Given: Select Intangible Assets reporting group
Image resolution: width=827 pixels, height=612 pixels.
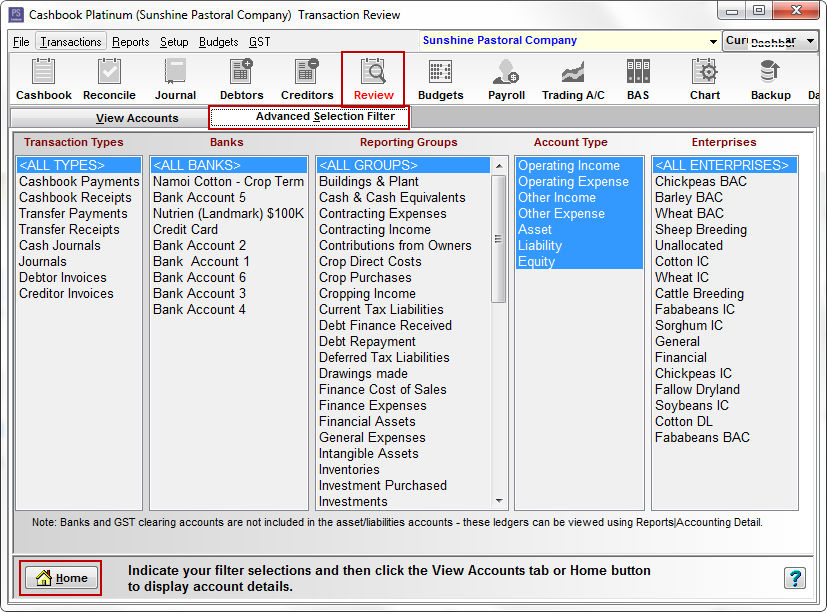Looking at the screenshot, I should coord(403,454).
